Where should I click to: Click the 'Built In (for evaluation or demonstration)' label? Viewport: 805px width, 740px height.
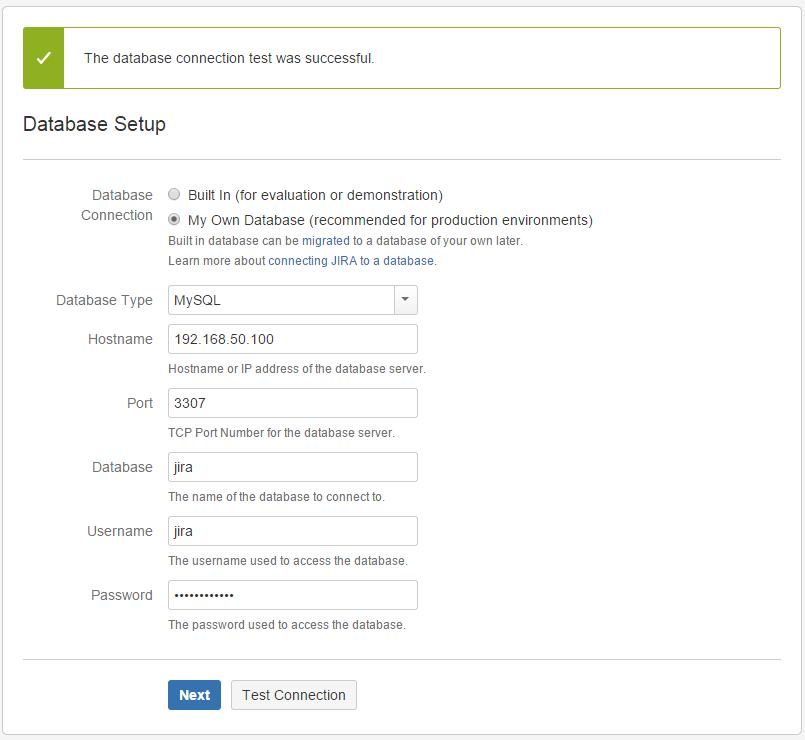click(x=315, y=195)
